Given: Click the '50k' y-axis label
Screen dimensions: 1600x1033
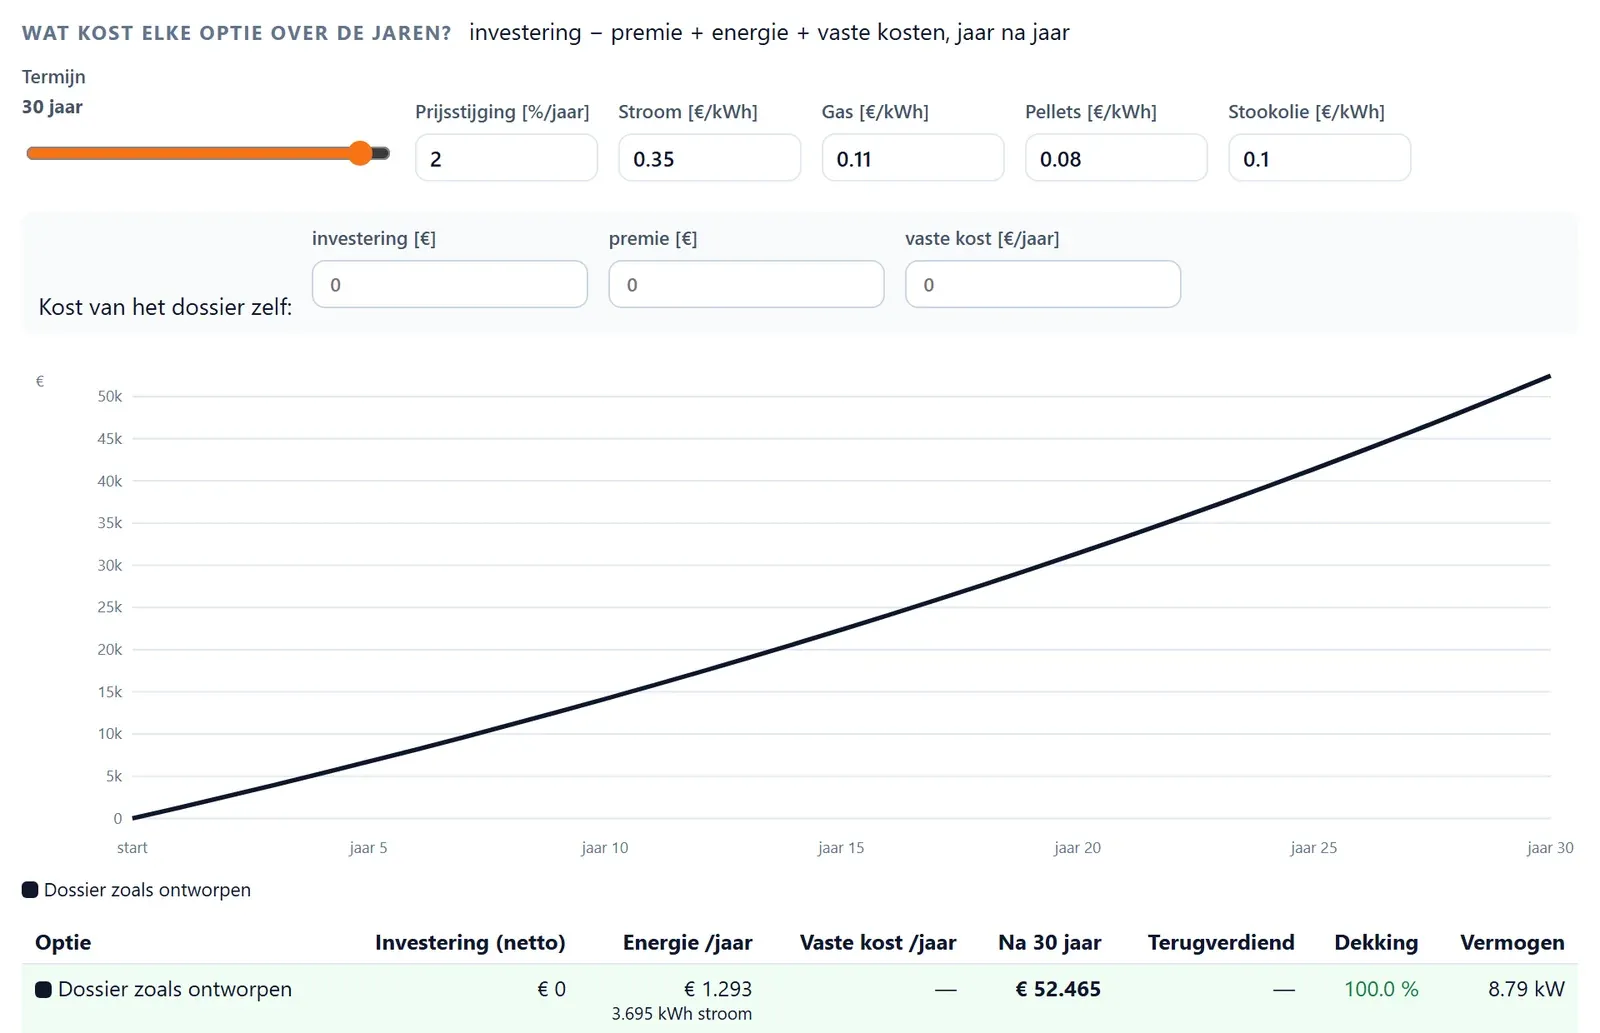Looking at the screenshot, I should point(110,396).
